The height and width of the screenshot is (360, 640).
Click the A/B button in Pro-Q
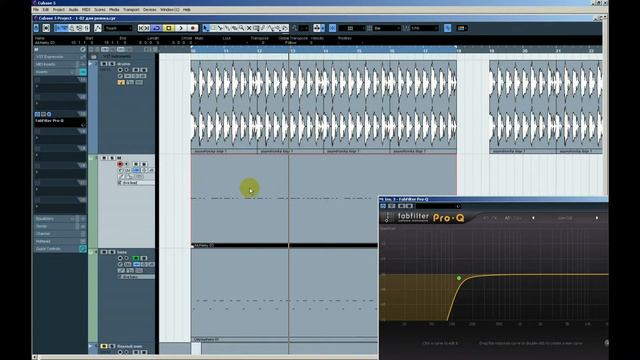(507, 218)
